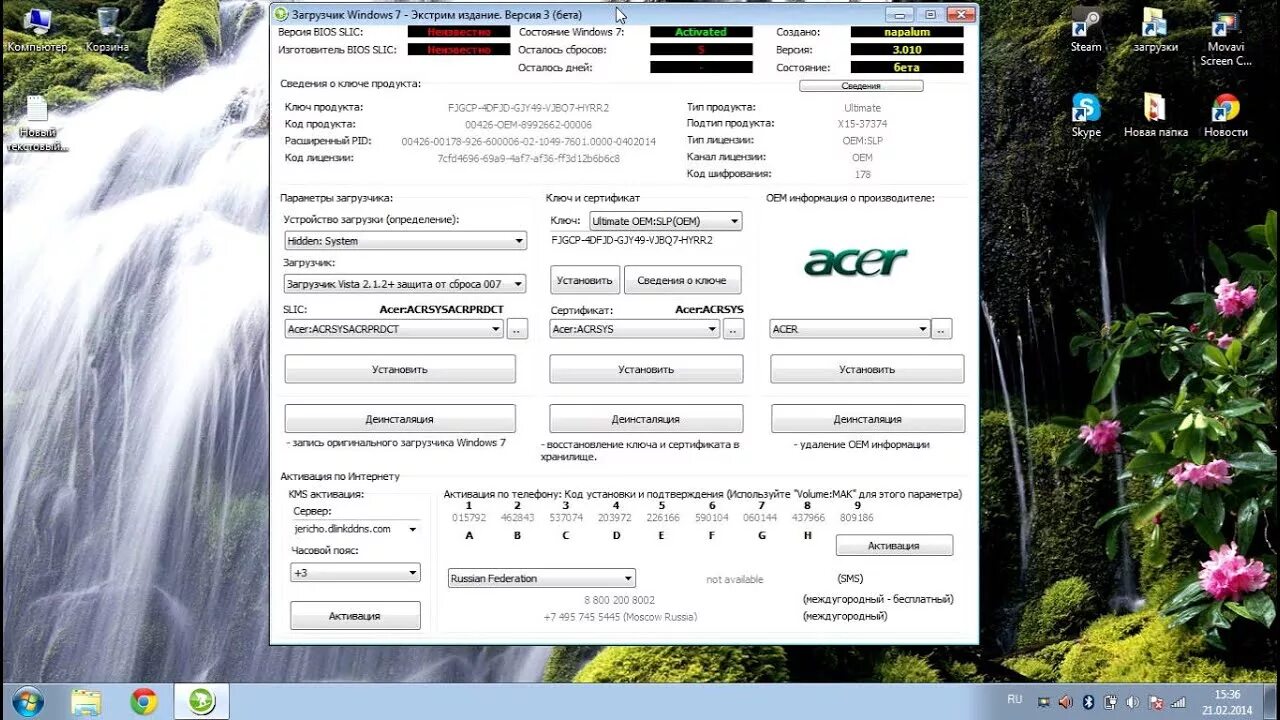Expand the Загрузчик Vista 2.1.2+ dropdown

405,284
